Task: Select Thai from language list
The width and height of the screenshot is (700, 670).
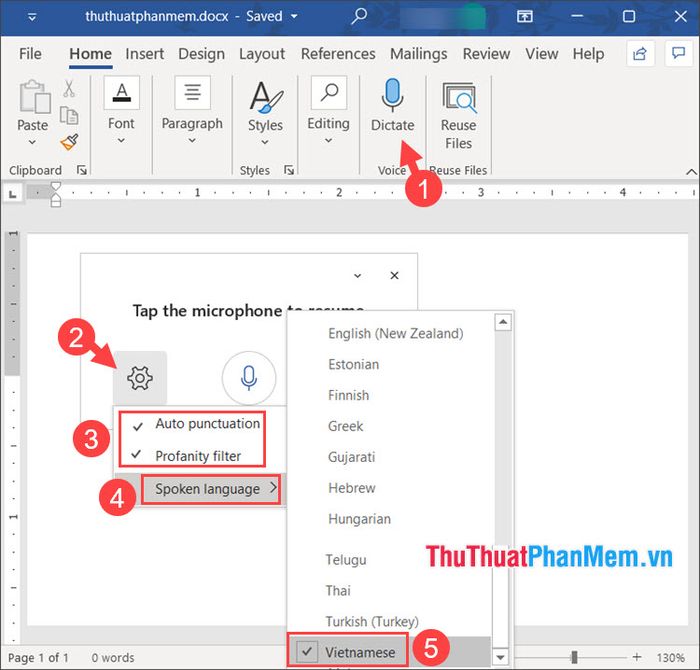Action: (x=338, y=591)
